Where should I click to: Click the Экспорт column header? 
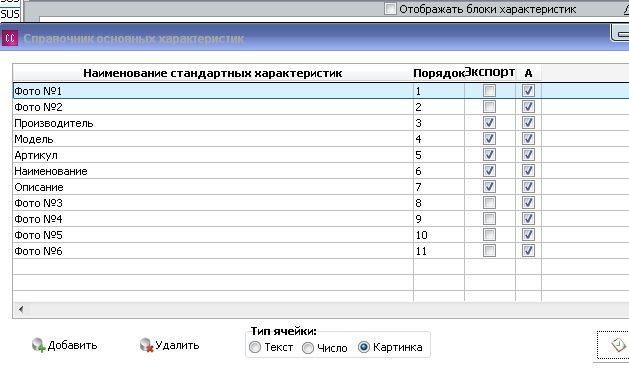pos(490,73)
